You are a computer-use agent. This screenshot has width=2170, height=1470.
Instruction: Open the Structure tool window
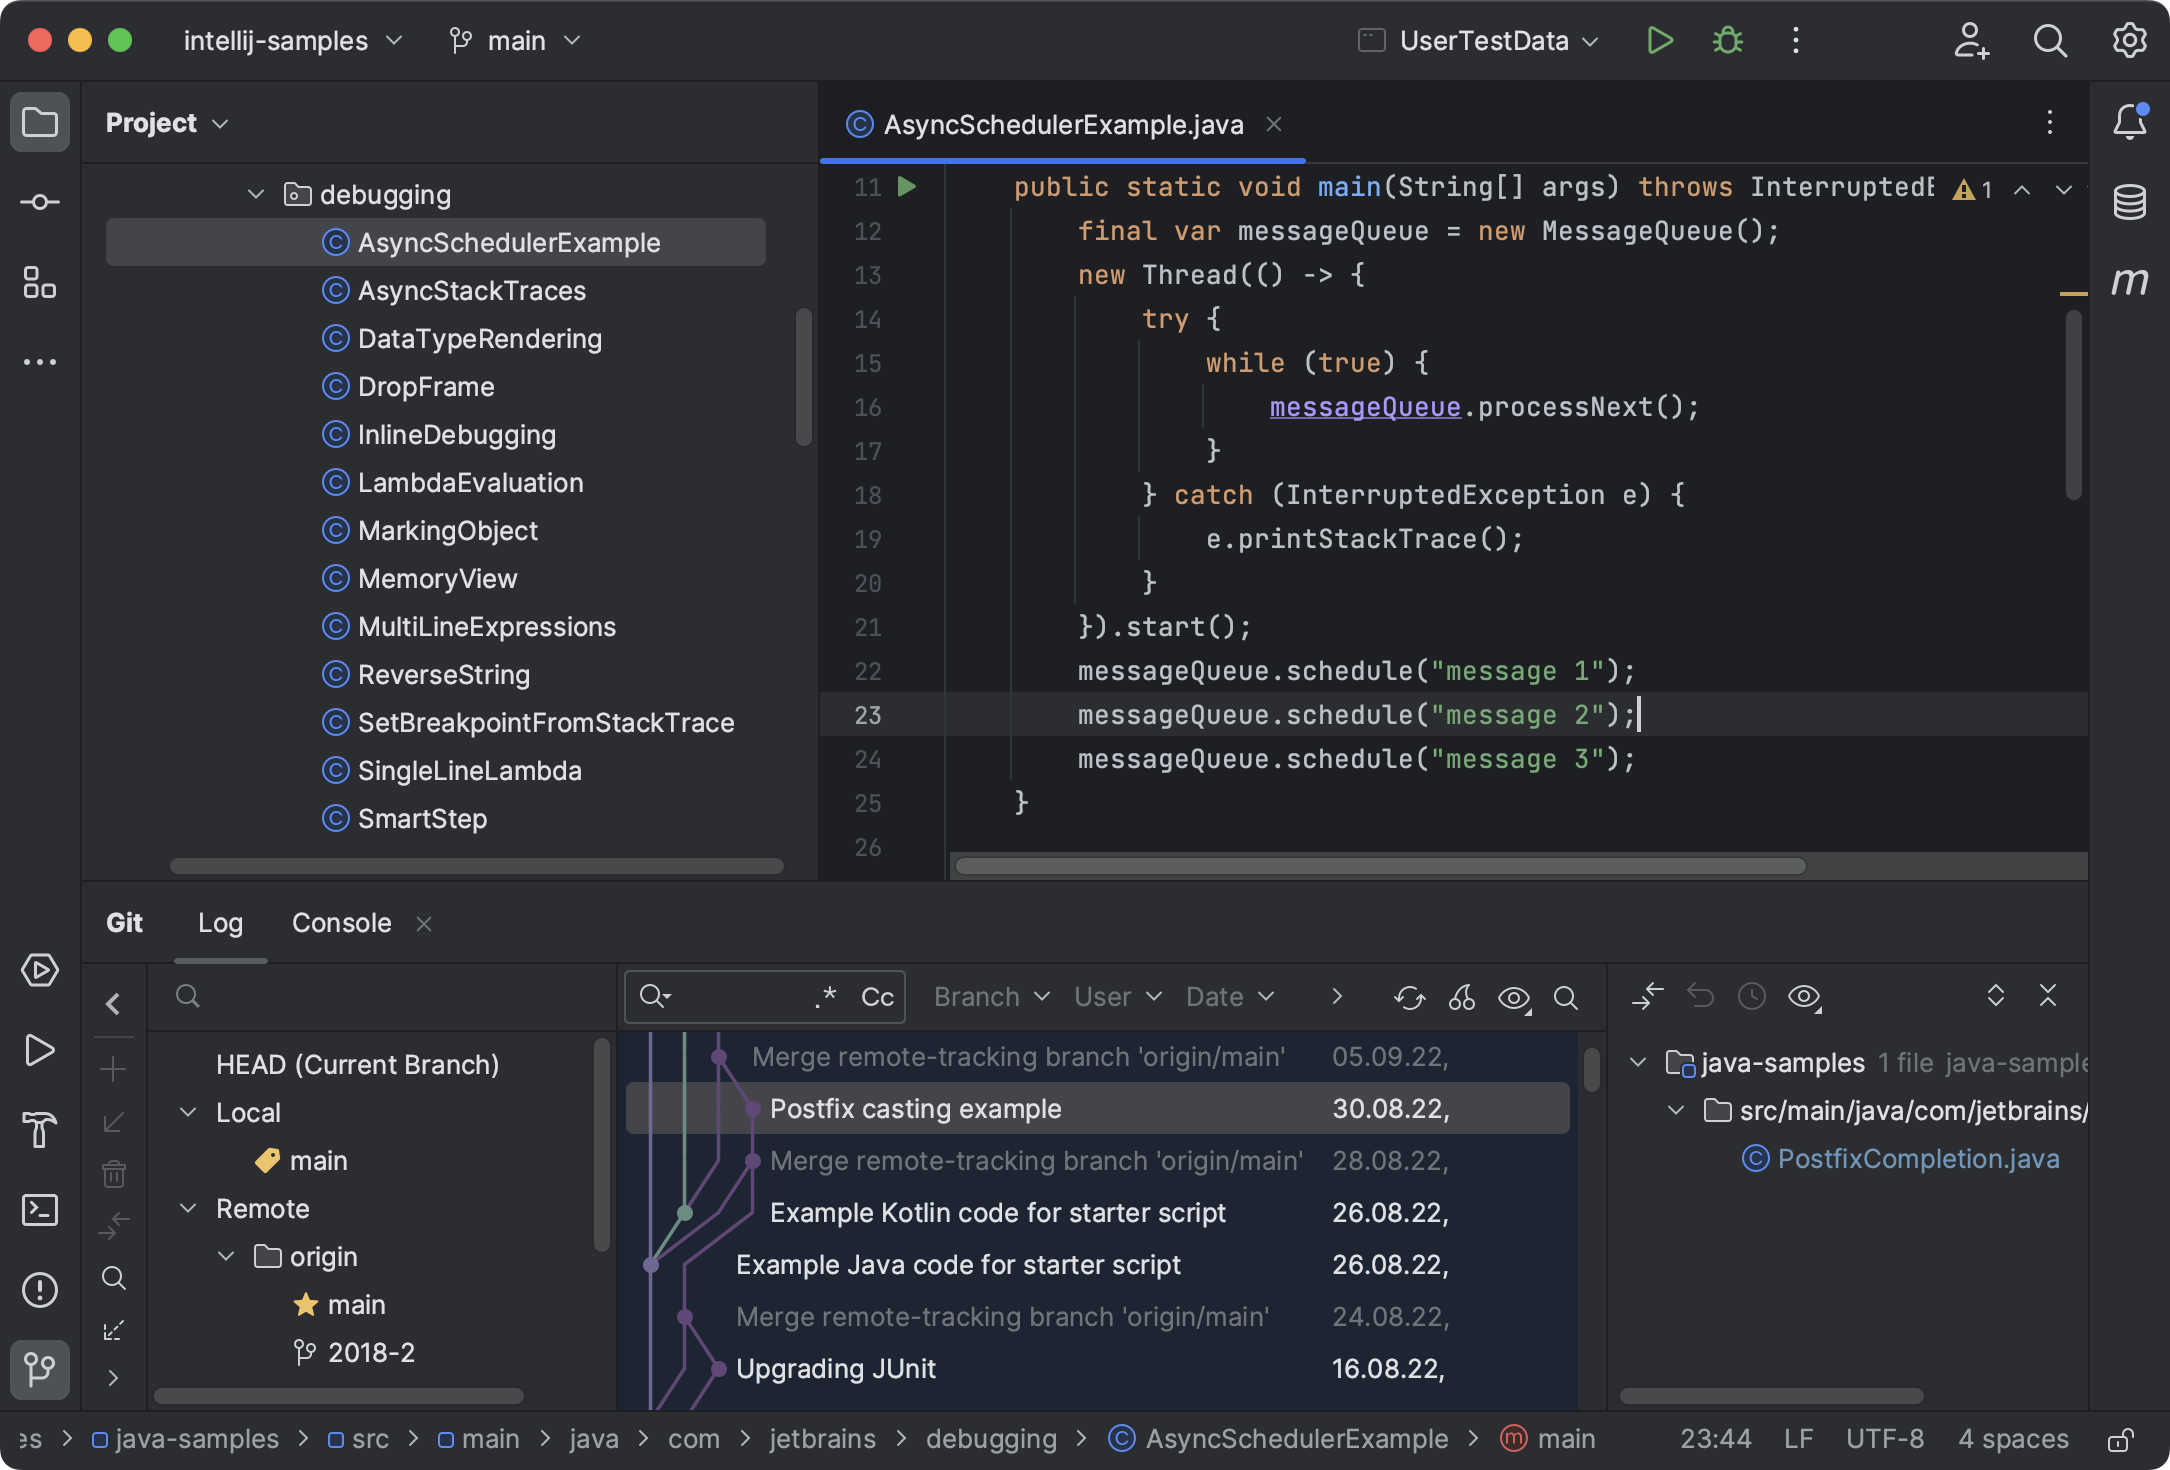[40, 284]
